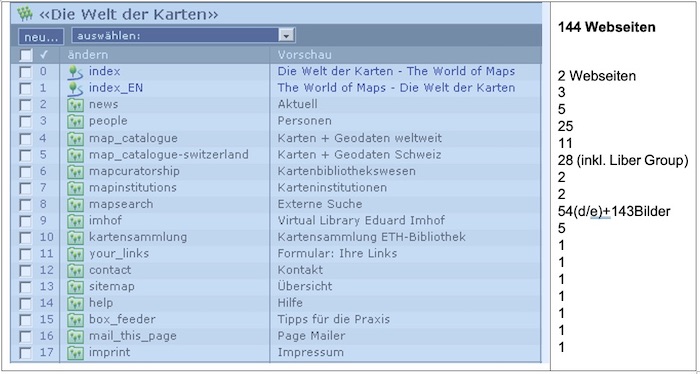Open the auswählen dropdown arrow
Viewport: 700px width, 374px height.
point(287,36)
